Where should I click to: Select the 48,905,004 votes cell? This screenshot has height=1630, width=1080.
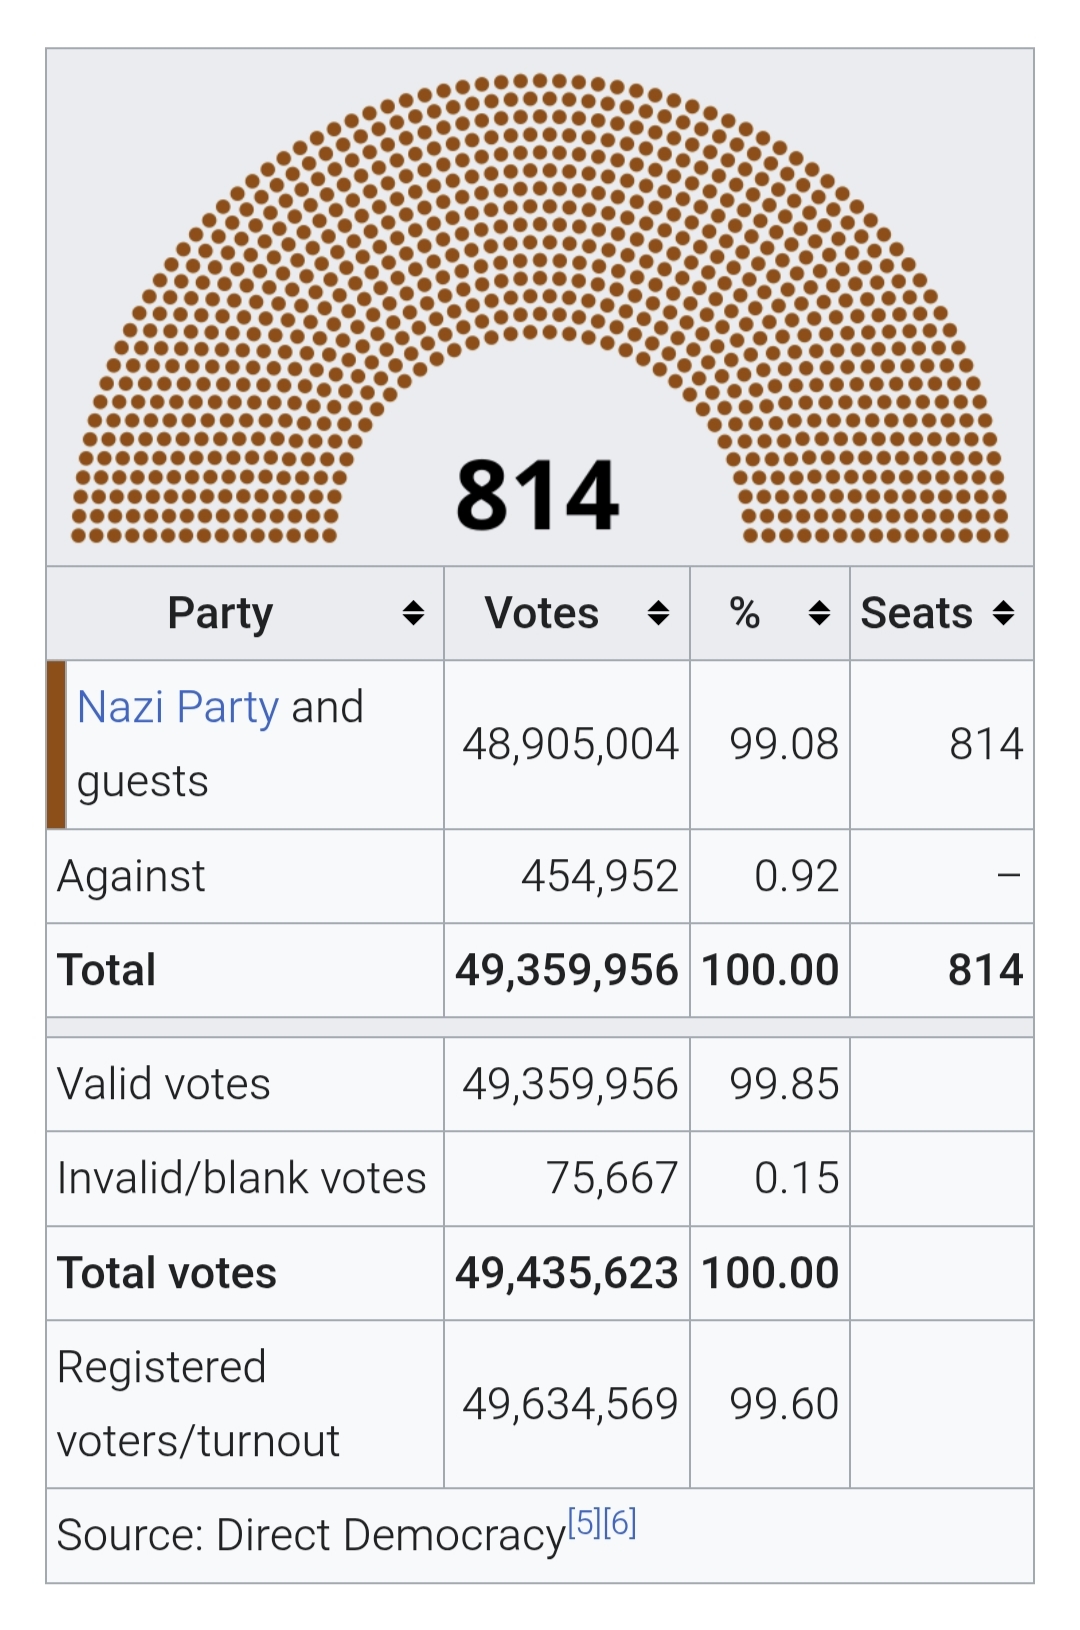pos(567,744)
